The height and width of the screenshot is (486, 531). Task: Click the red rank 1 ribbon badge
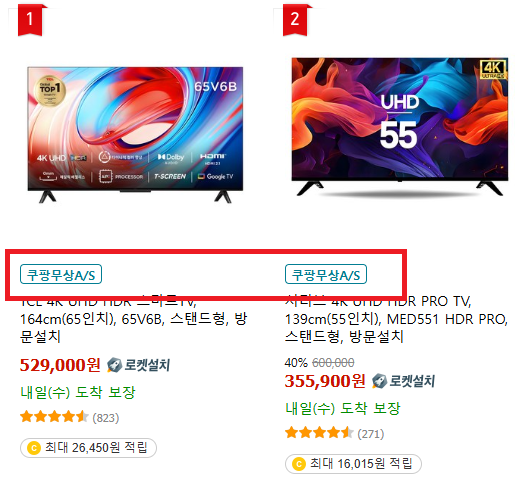click(x=30, y=19)
